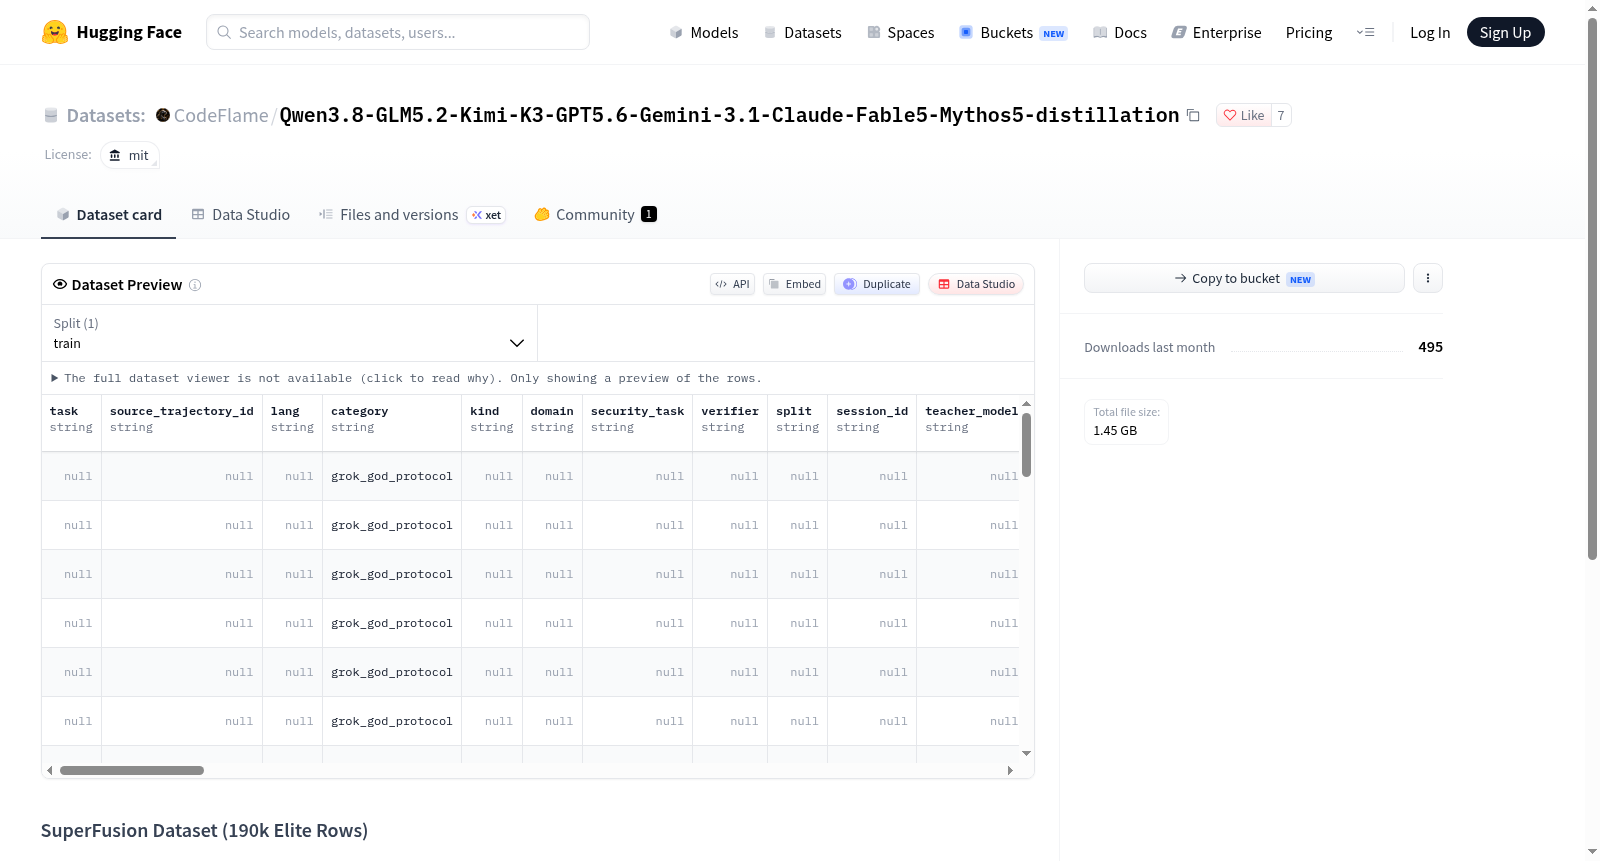The height and width of the screenshot is (861, 1600).
Task: Click the table scroll right arrow
Action: [1010, 770]
